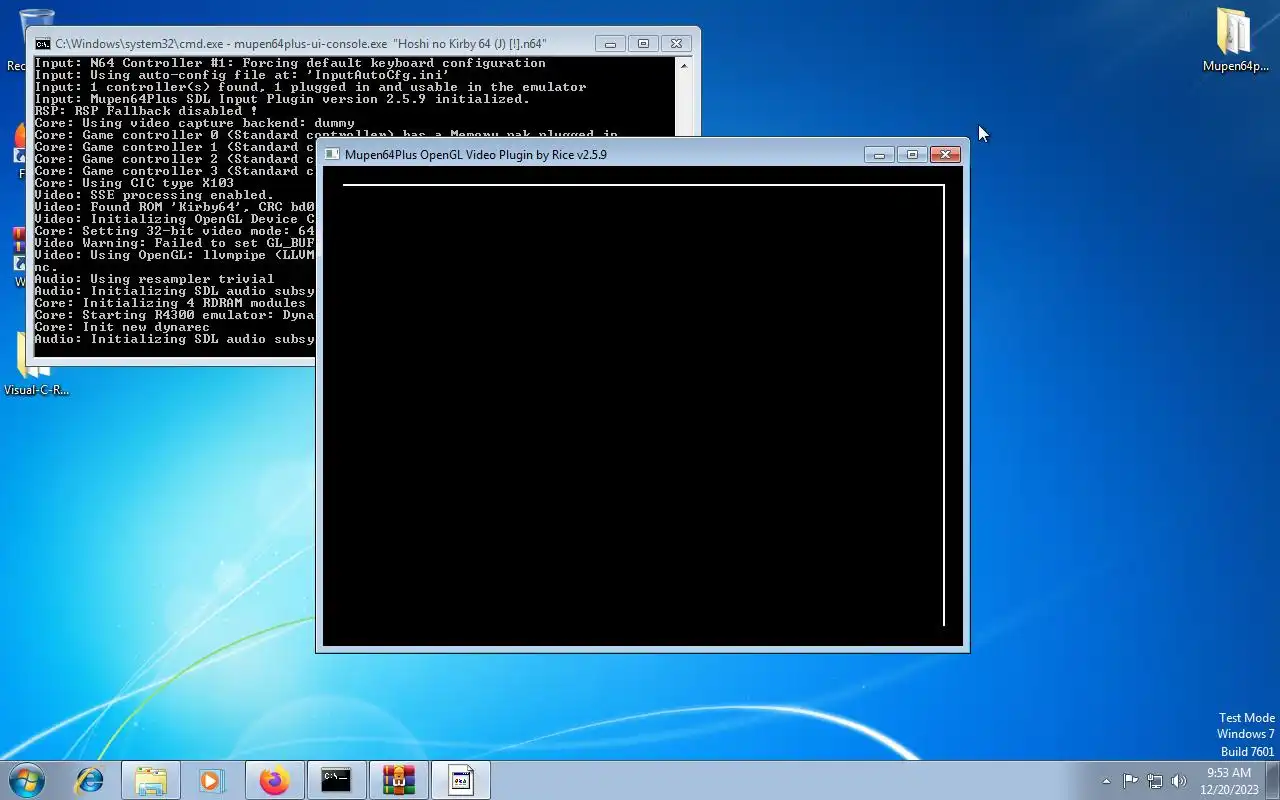1280x800 pixels.
Task: Click the 'Initializing 4 RDRAM modules' line
Action: pos(170,303)
